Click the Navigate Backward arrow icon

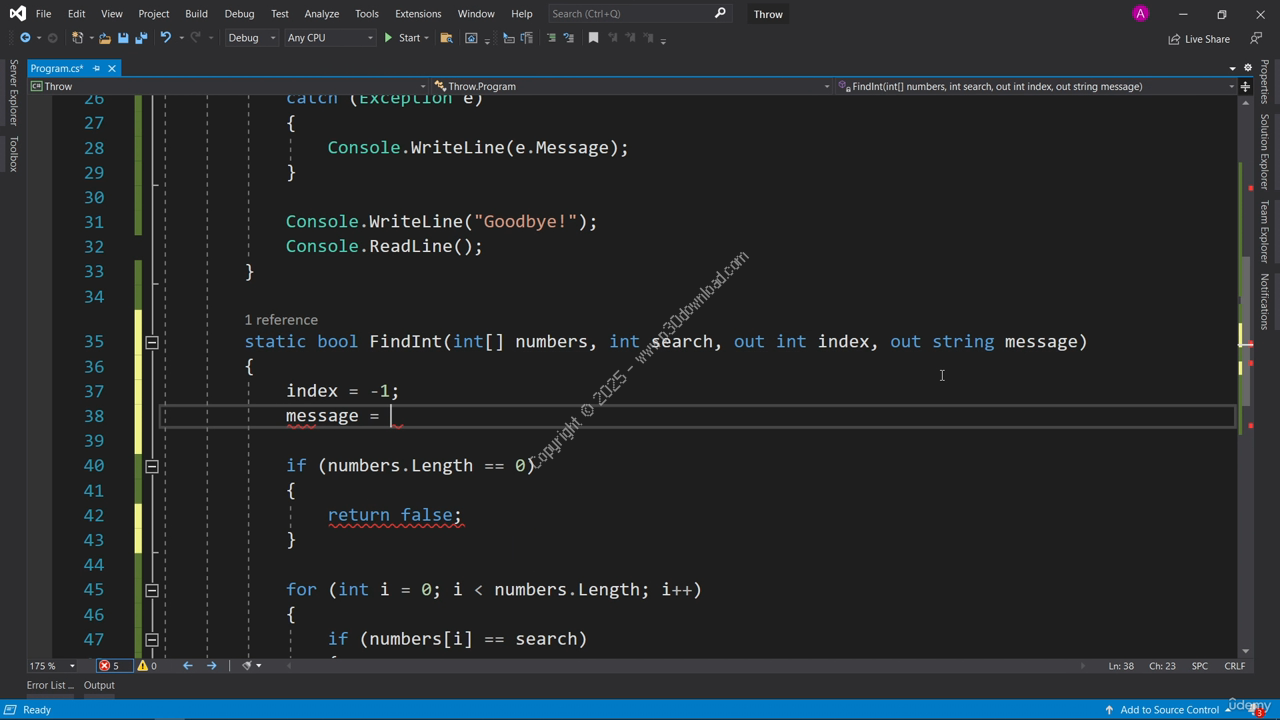coord(25,38)
